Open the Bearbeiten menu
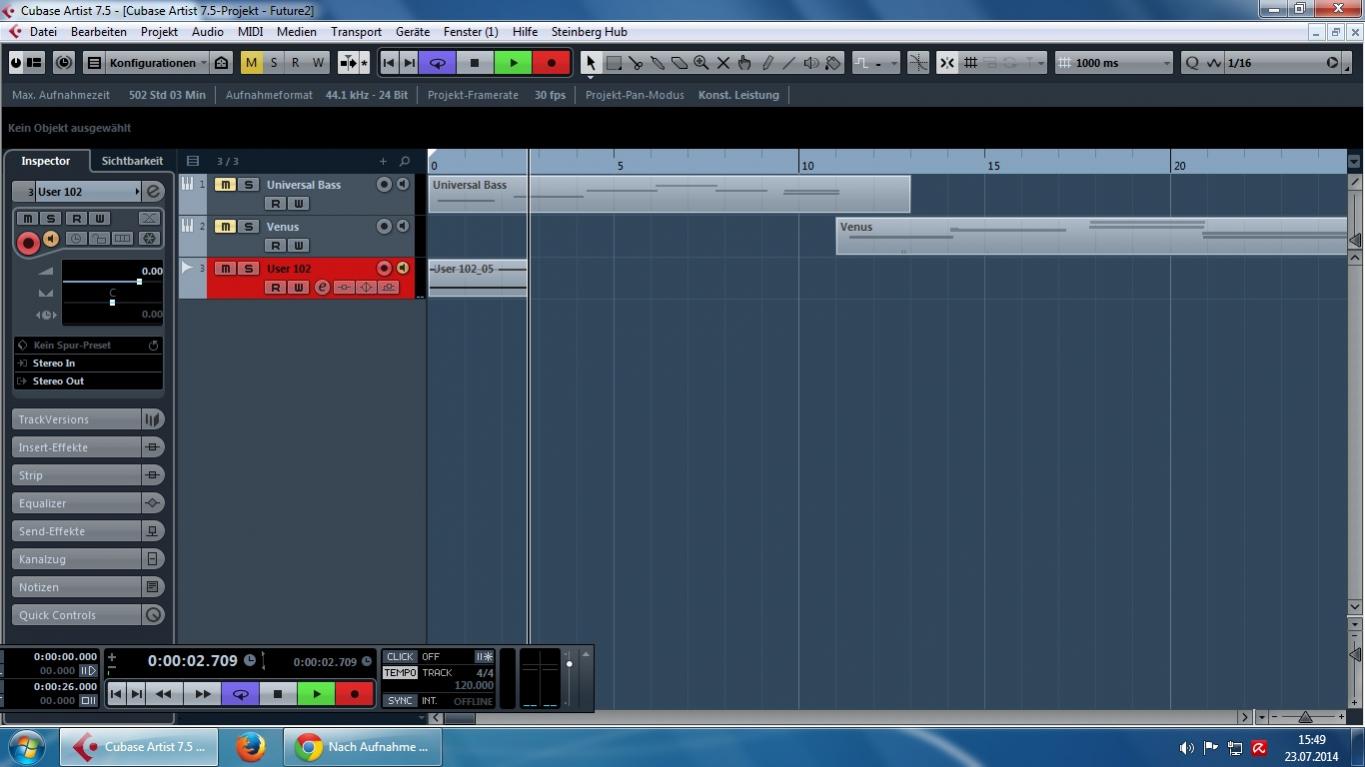The width and height of the screenshot is (1365, 767). pyautogui.click(x=98, y=32)
